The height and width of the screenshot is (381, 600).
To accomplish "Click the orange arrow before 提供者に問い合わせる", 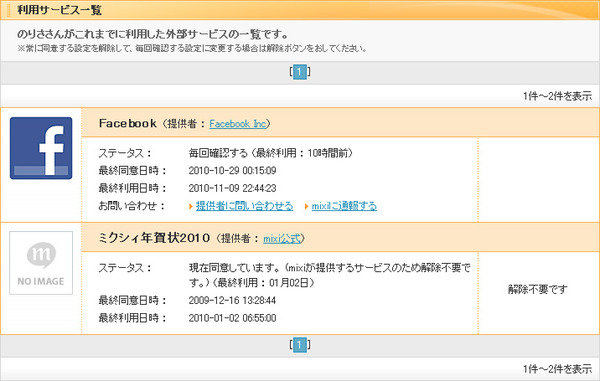I will (x=191, y=207).
